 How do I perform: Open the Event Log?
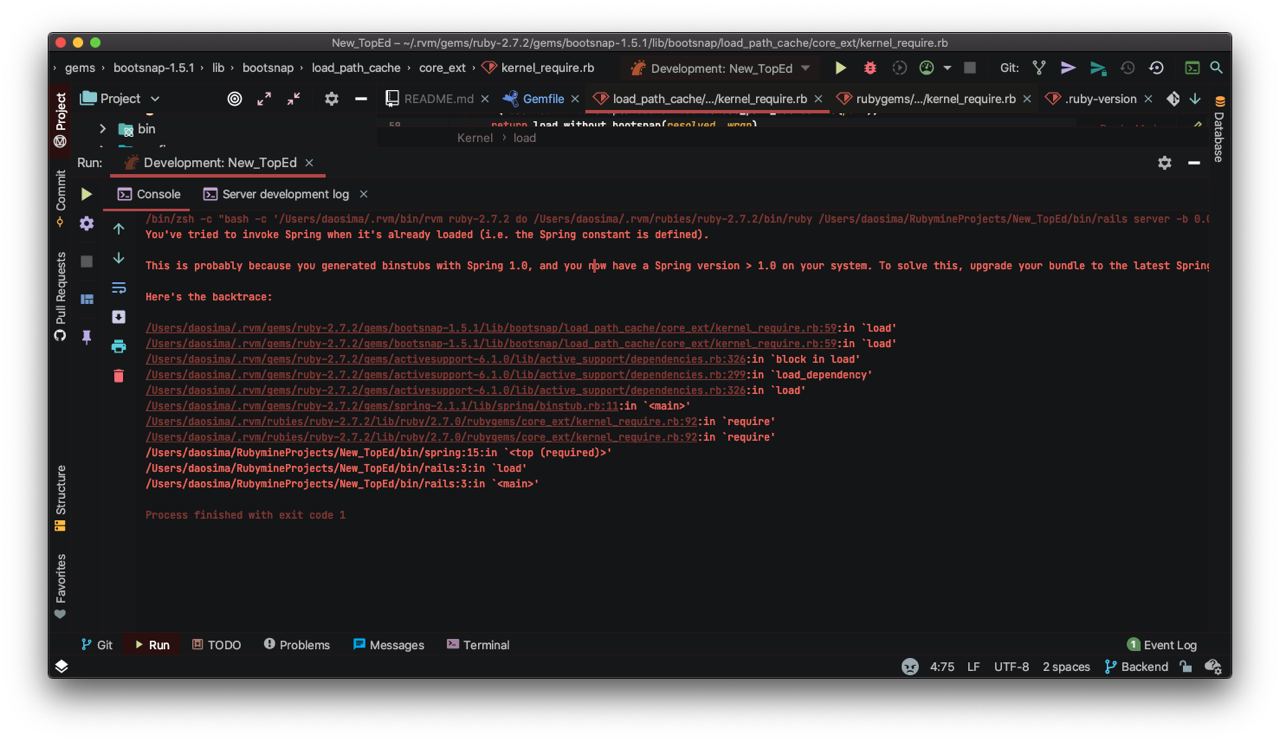(x=1162, y=645)
